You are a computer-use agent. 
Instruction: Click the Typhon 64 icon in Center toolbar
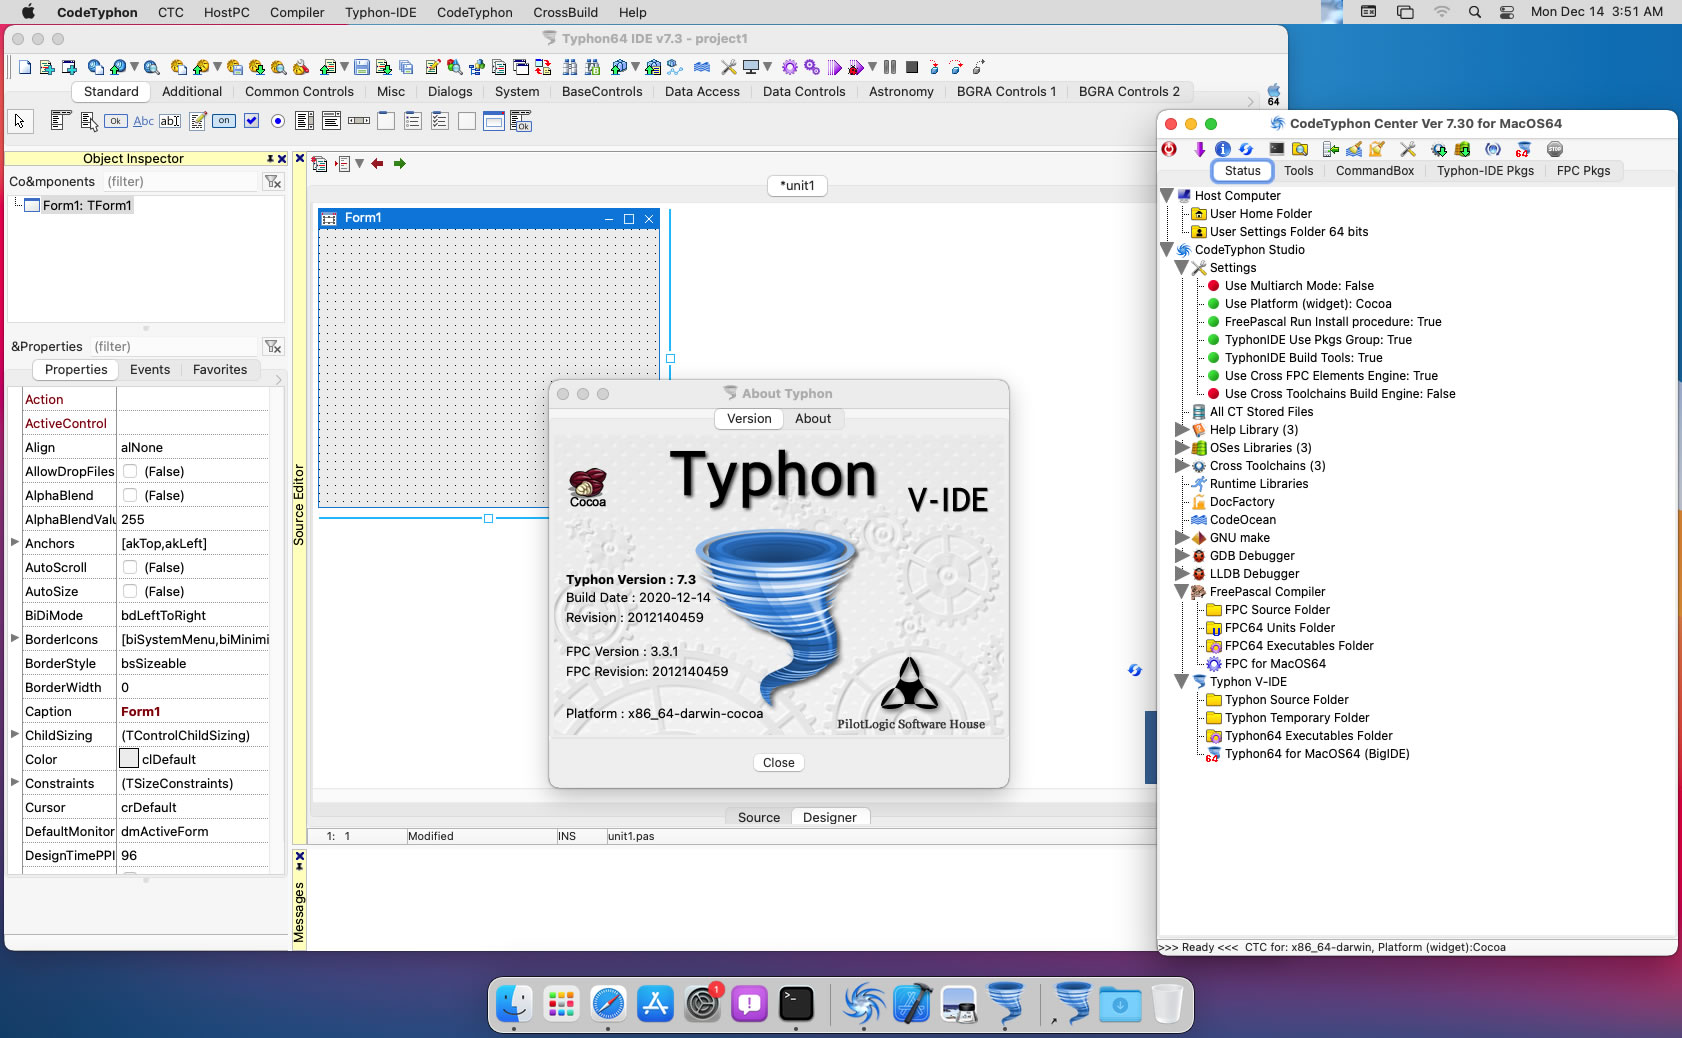[1523, 149]
